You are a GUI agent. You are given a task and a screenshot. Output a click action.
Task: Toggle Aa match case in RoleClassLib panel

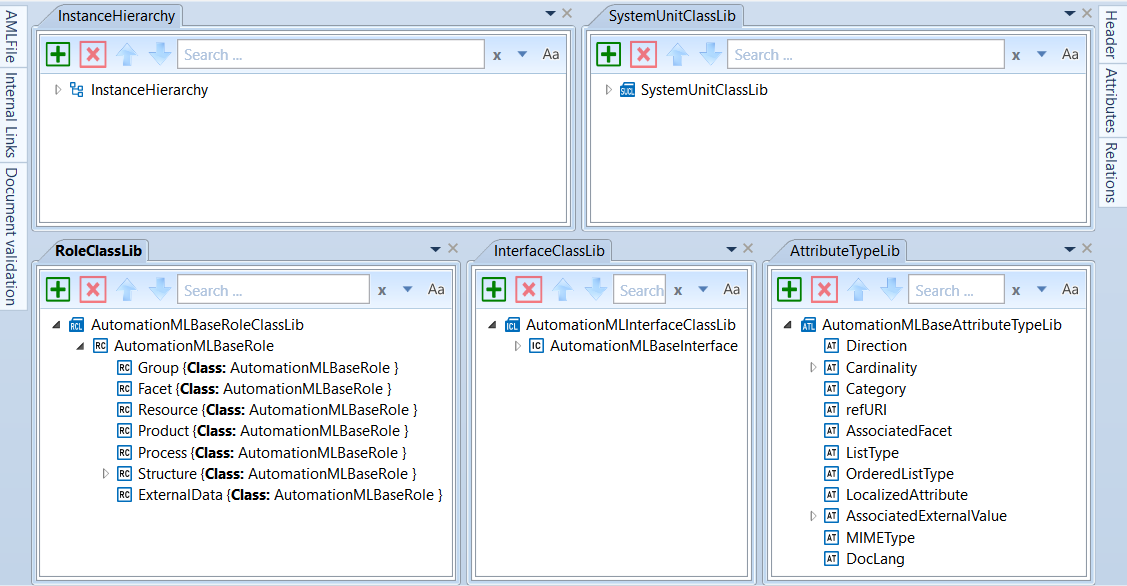pos(436,290)
